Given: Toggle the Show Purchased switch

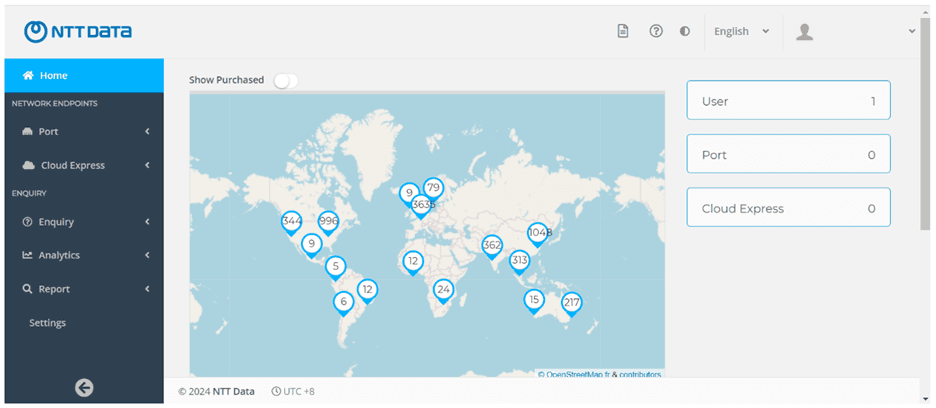Looking at the screenshot, I should (x=285, y=80).
